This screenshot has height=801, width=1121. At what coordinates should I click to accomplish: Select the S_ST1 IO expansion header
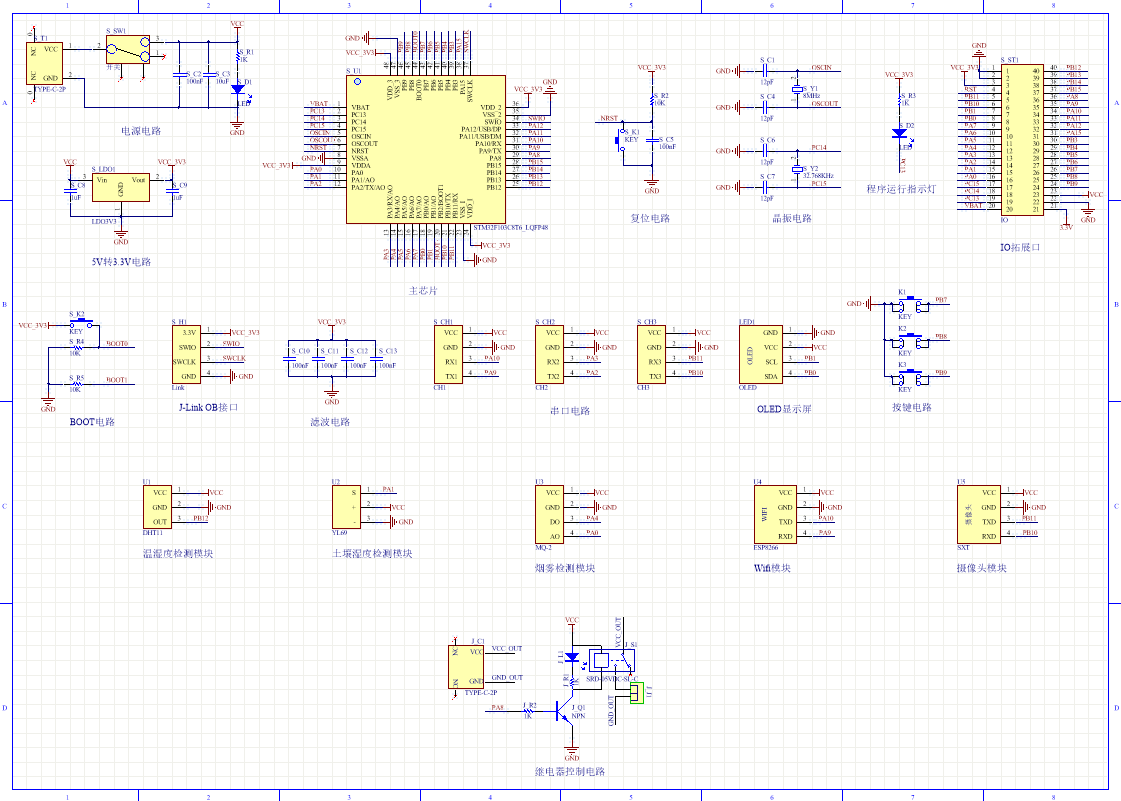pyautogui.click(x=1021, y=139)
